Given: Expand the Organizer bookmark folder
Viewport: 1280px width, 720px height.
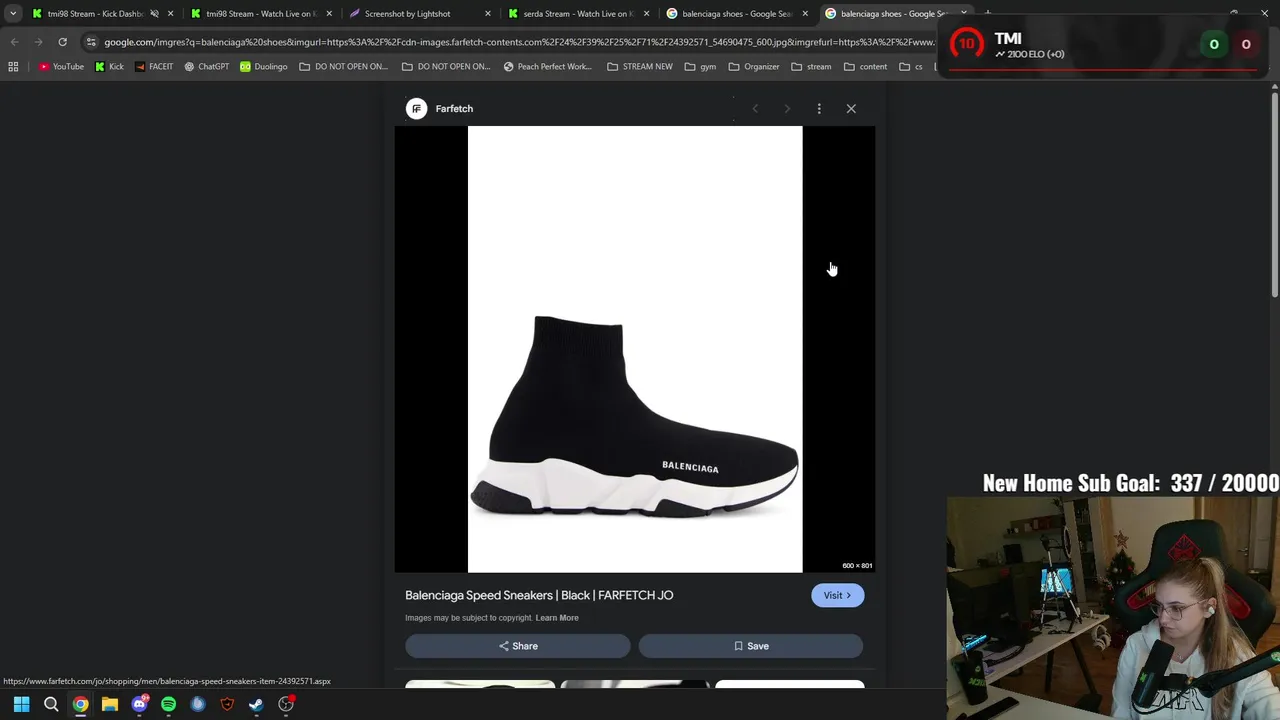Looking at the screenshot, I should coord(754,67).
